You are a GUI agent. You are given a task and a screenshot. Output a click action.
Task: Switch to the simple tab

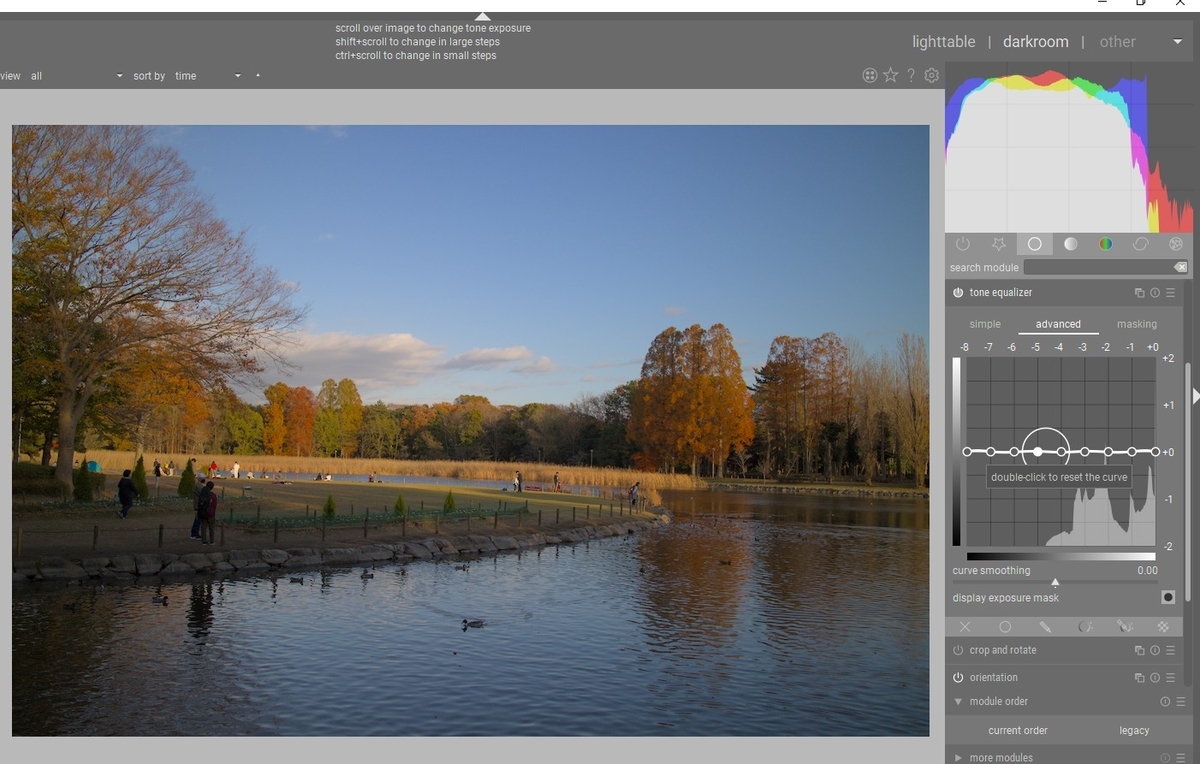pos(985,324)
